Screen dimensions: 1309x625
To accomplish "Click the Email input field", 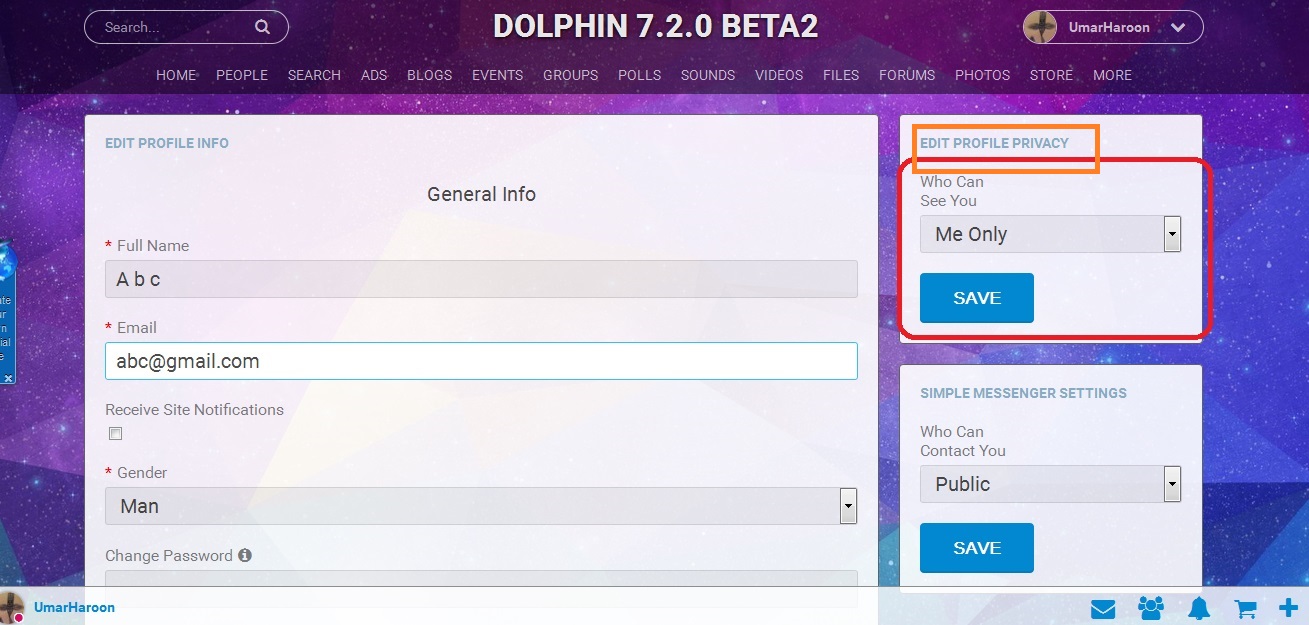I will point(481,361).
